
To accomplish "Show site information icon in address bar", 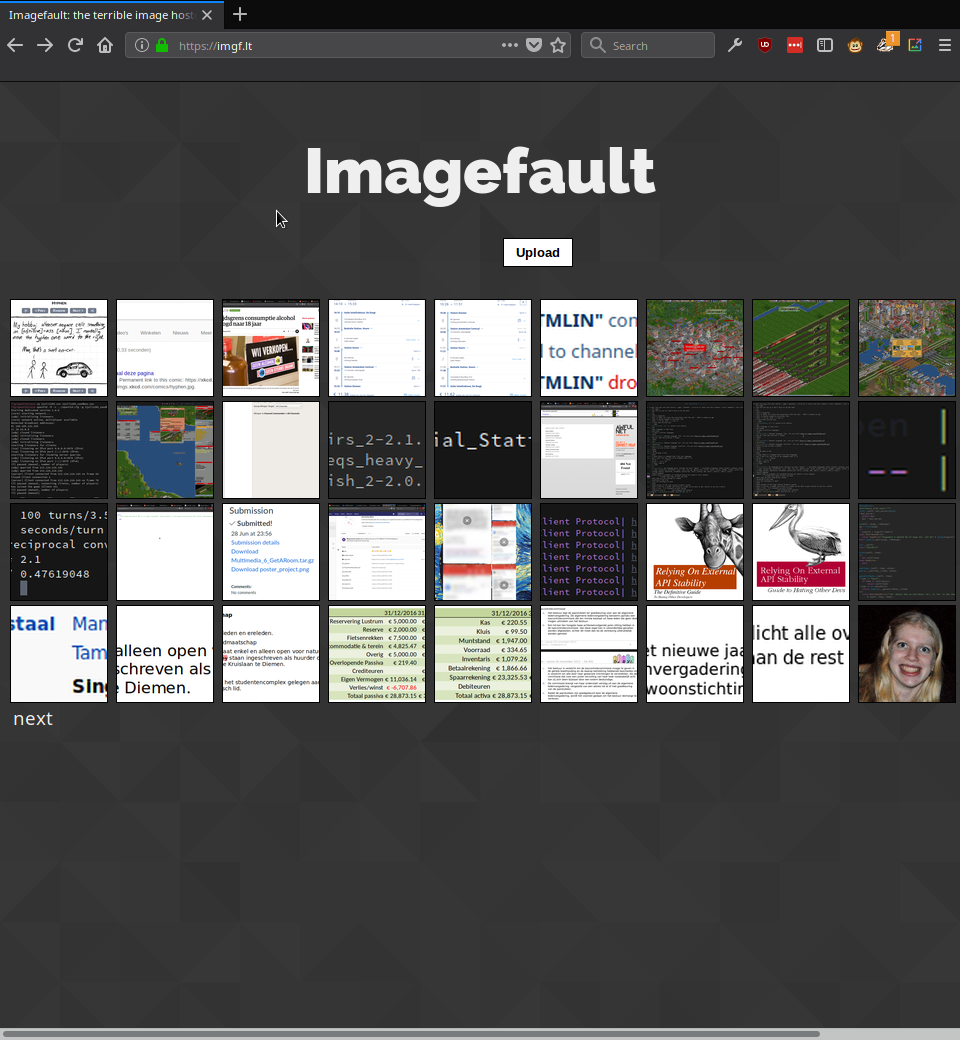I will point(142,45).
